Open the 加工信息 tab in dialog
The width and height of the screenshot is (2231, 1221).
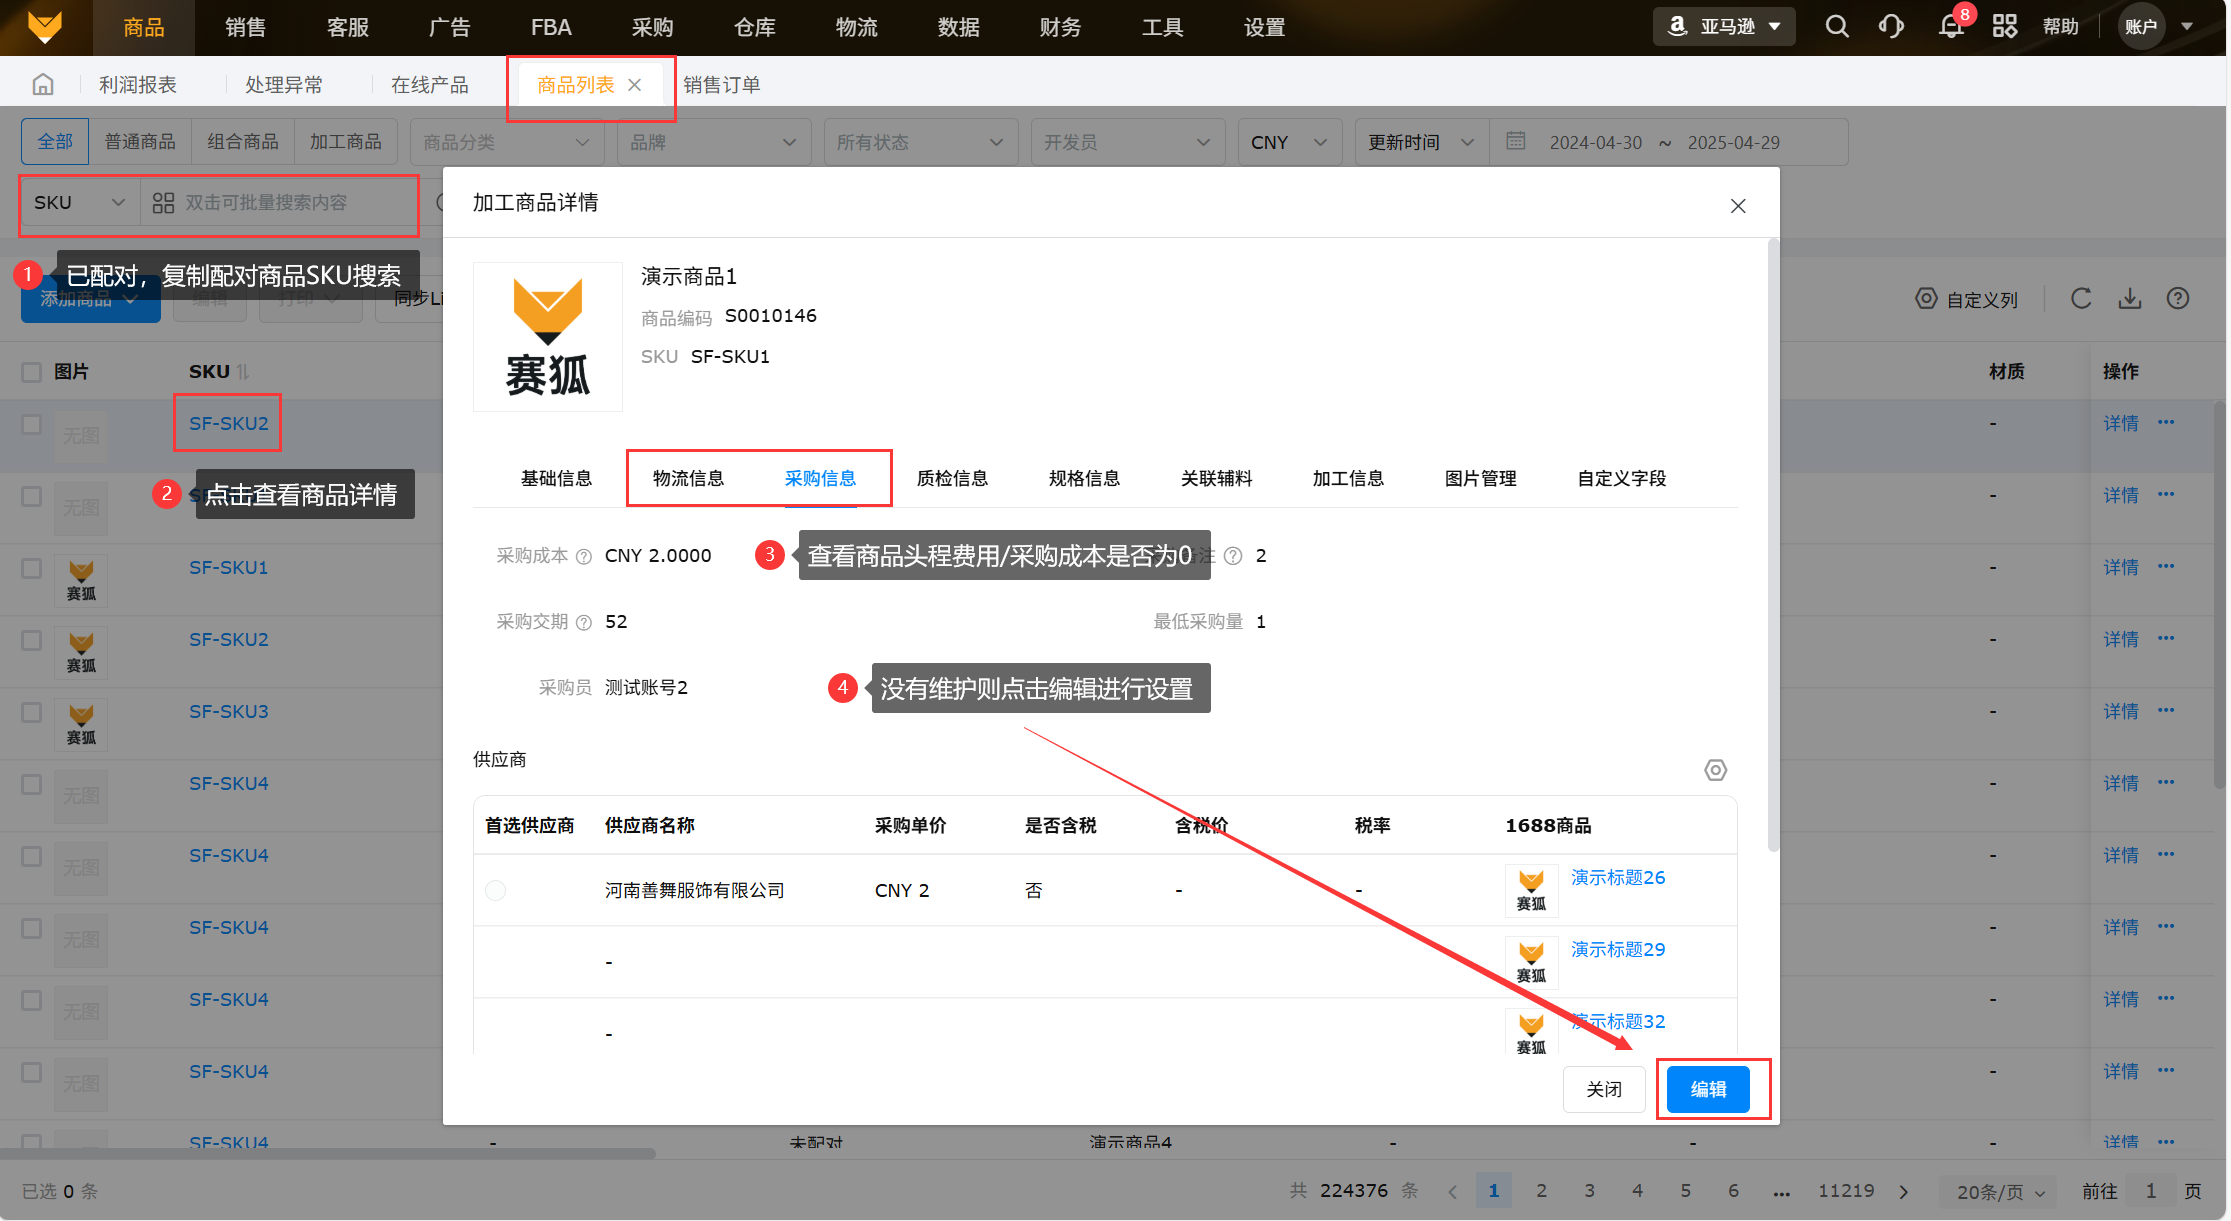pyautogui.click(x=1348, y=478)
